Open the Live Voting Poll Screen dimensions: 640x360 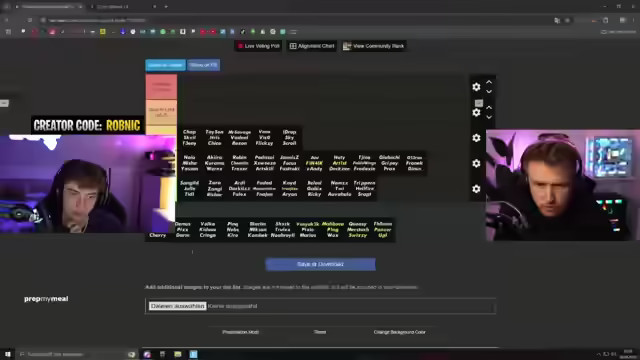click(x=258, y=46)
